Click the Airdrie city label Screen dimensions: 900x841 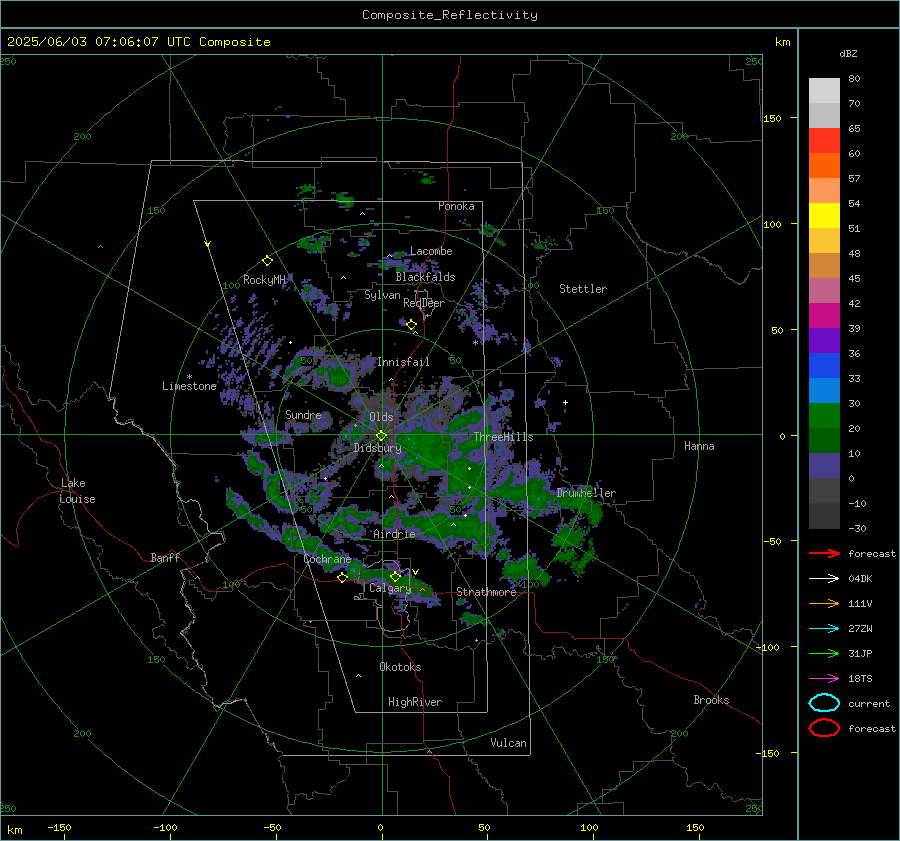(394, 534)
